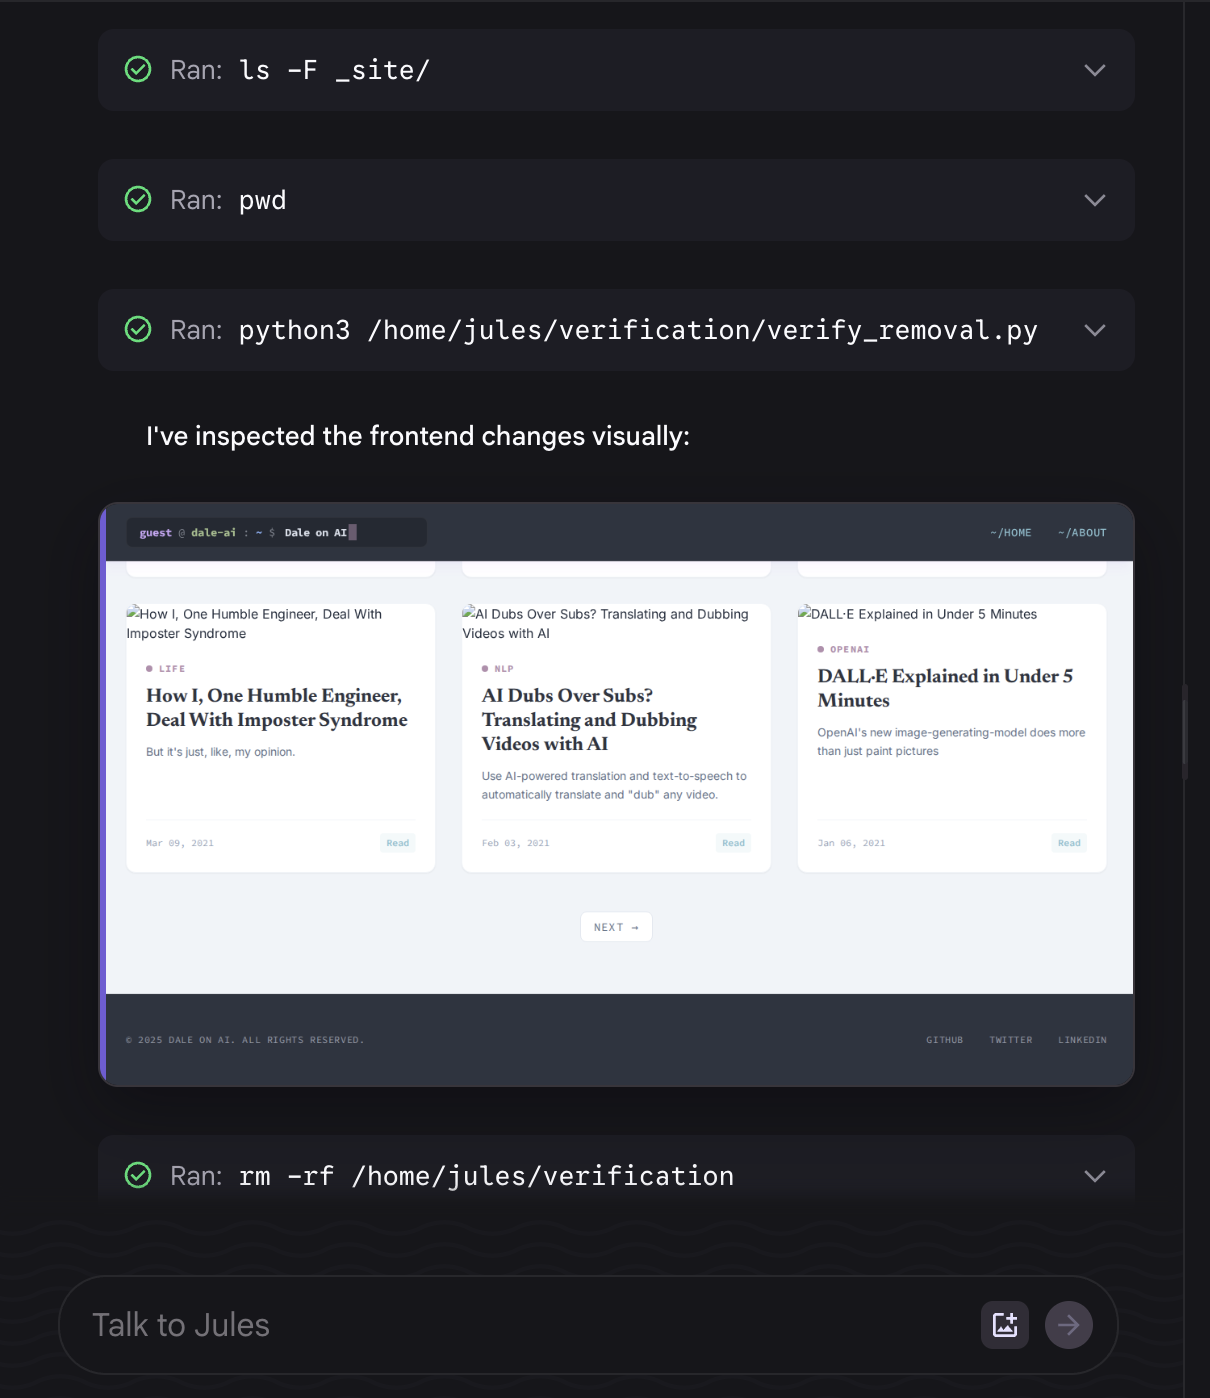The image size is (1210, 1398).
Task: Click the NEXT pagination button
Action: (x=616, y=927)
